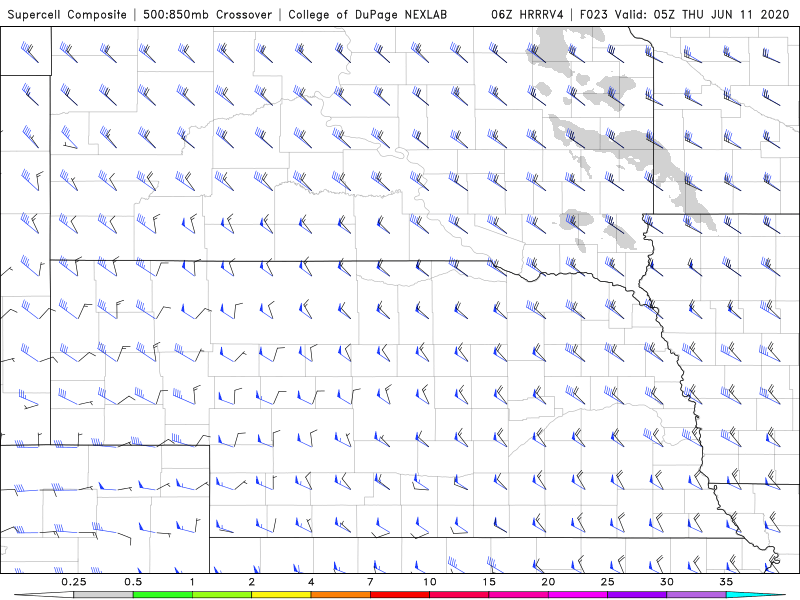Click the legend value 2
This screenshot has height=600, width=800.
click(x=252, y=582)
